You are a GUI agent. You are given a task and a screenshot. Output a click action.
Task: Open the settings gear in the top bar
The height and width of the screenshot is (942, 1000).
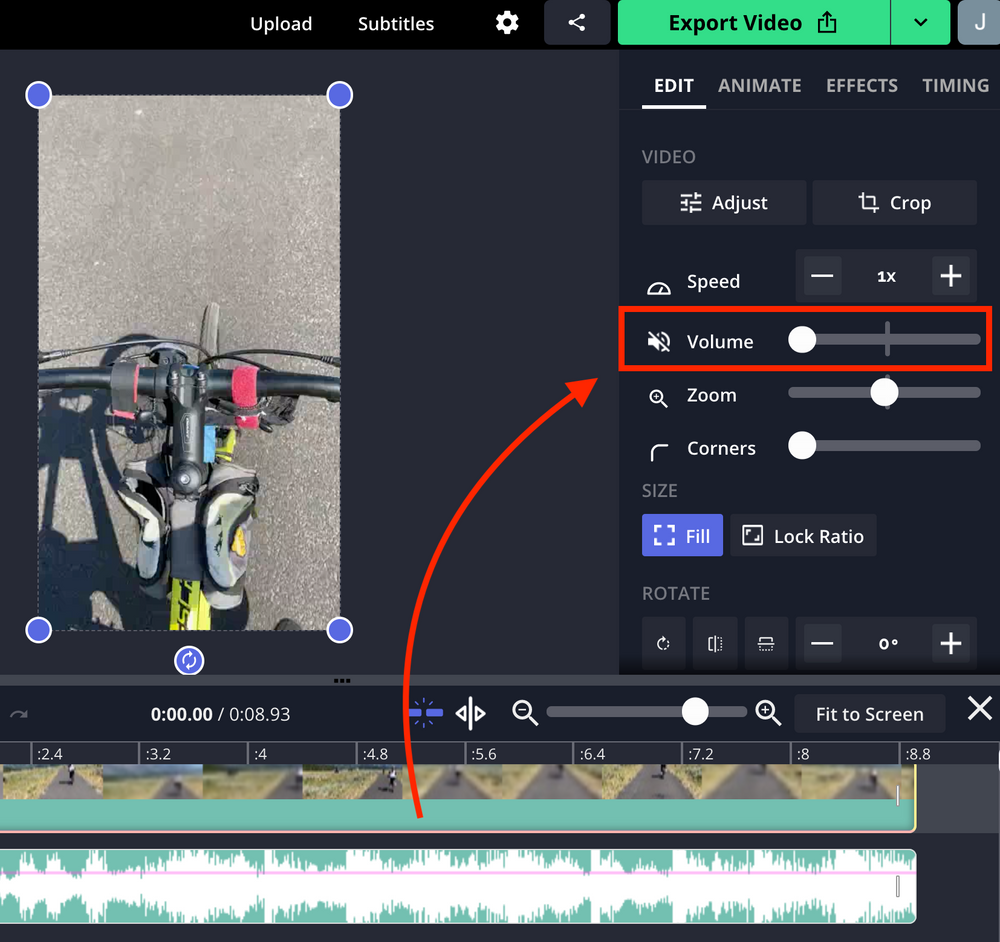pos(507,22)
